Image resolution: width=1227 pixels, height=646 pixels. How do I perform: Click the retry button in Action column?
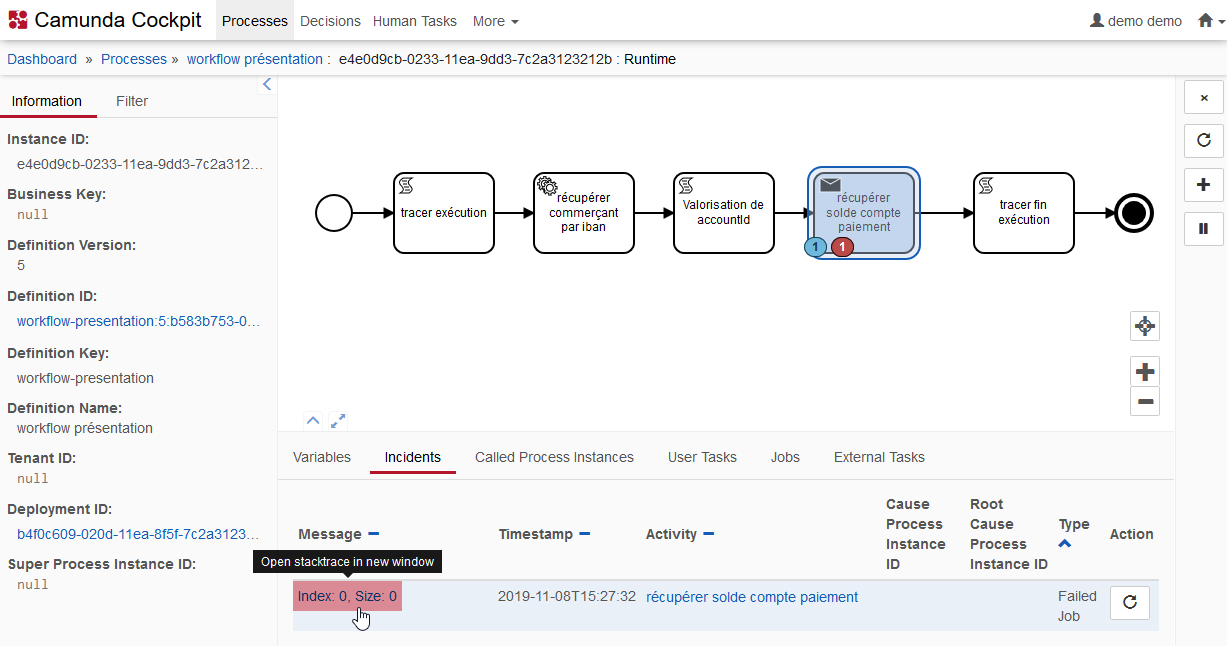[x=1130, y=603]
